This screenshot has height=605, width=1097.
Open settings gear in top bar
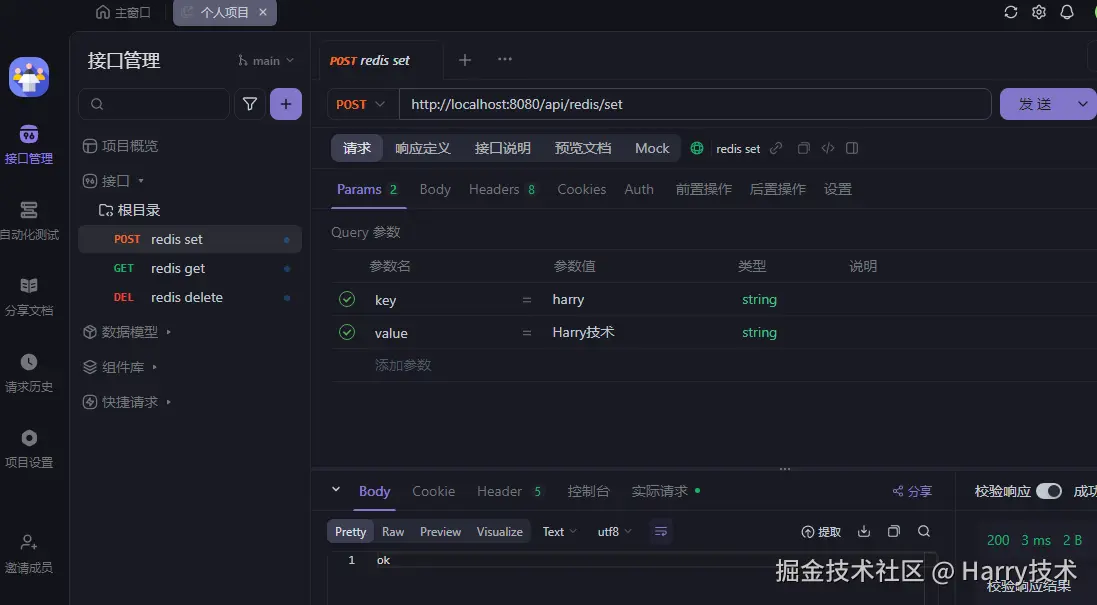(1039, 12)
